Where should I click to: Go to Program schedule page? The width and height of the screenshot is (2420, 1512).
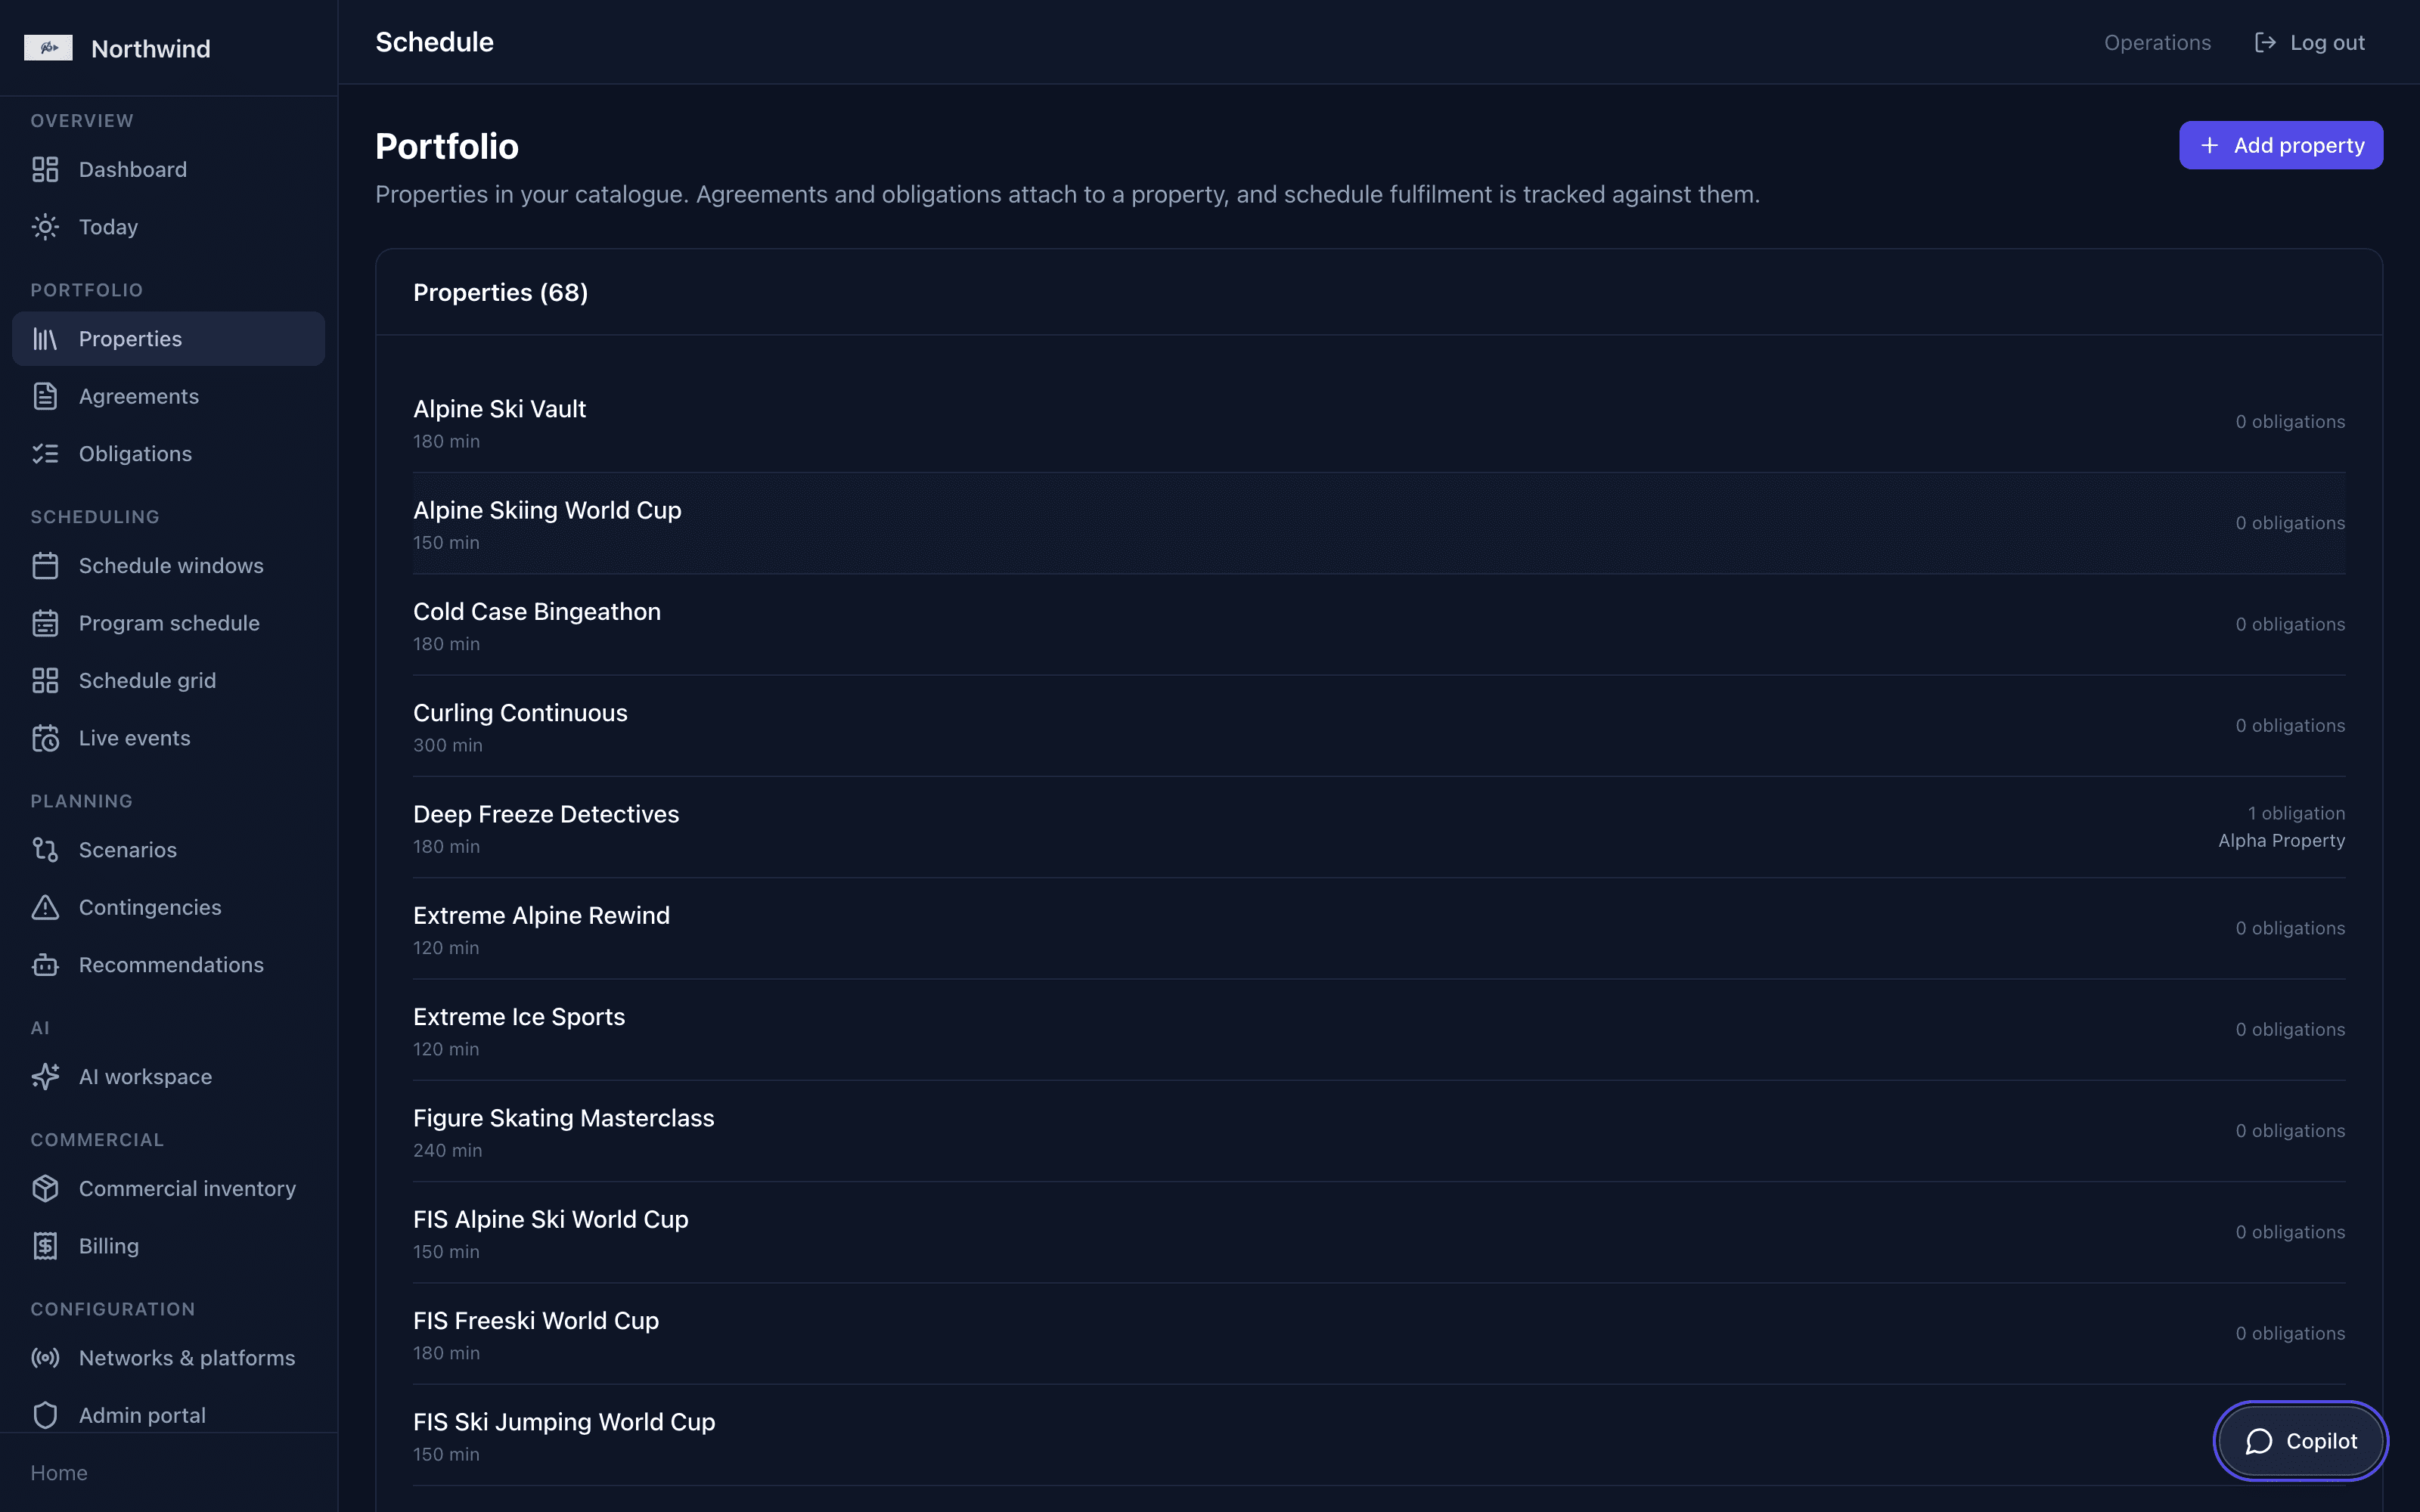coord(168,623)
